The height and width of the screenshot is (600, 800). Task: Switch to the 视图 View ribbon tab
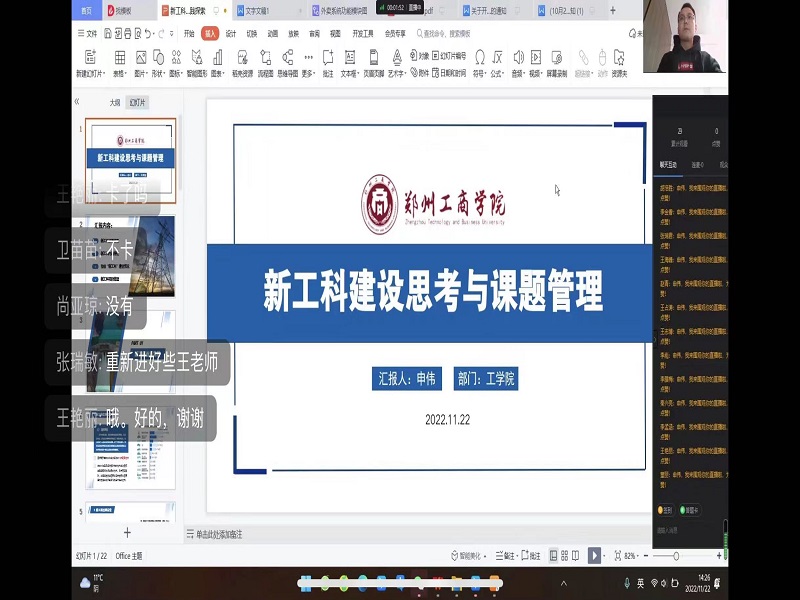point(335,34)
